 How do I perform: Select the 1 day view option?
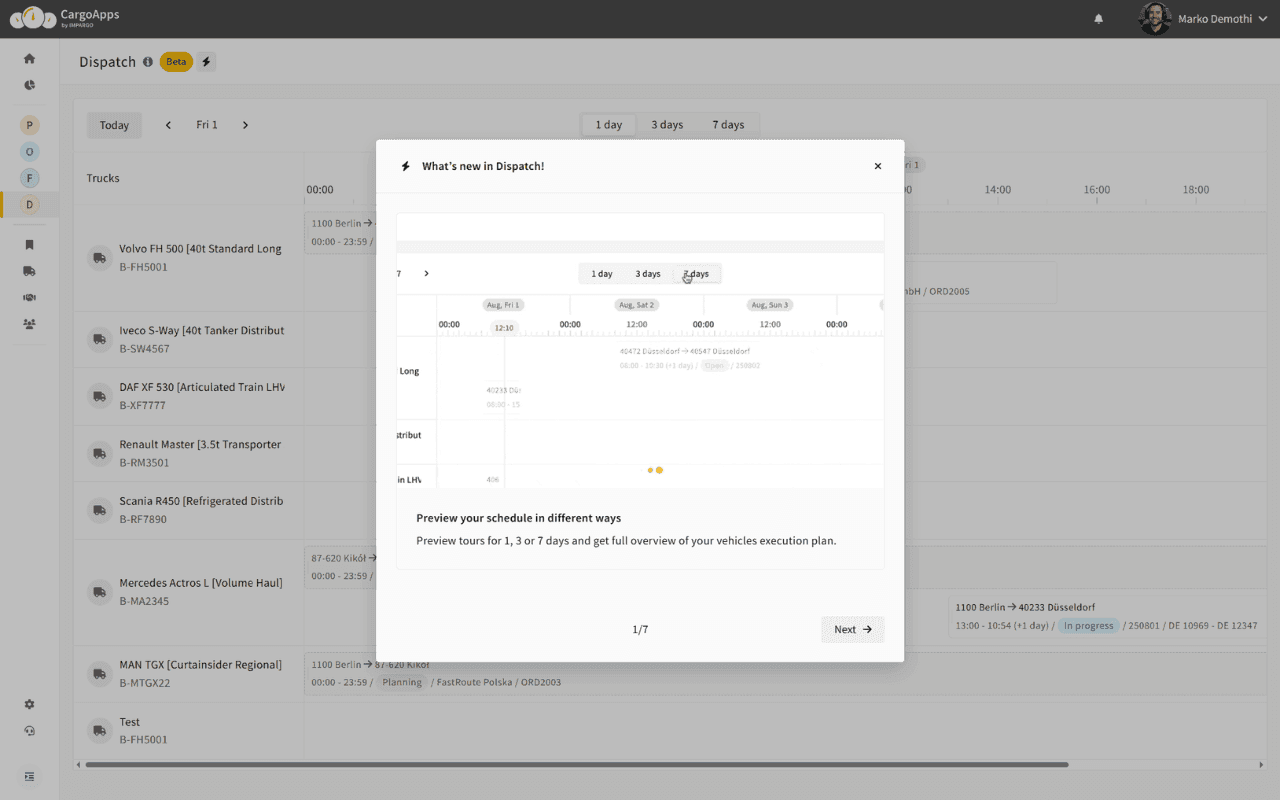(x=608, y=124)
